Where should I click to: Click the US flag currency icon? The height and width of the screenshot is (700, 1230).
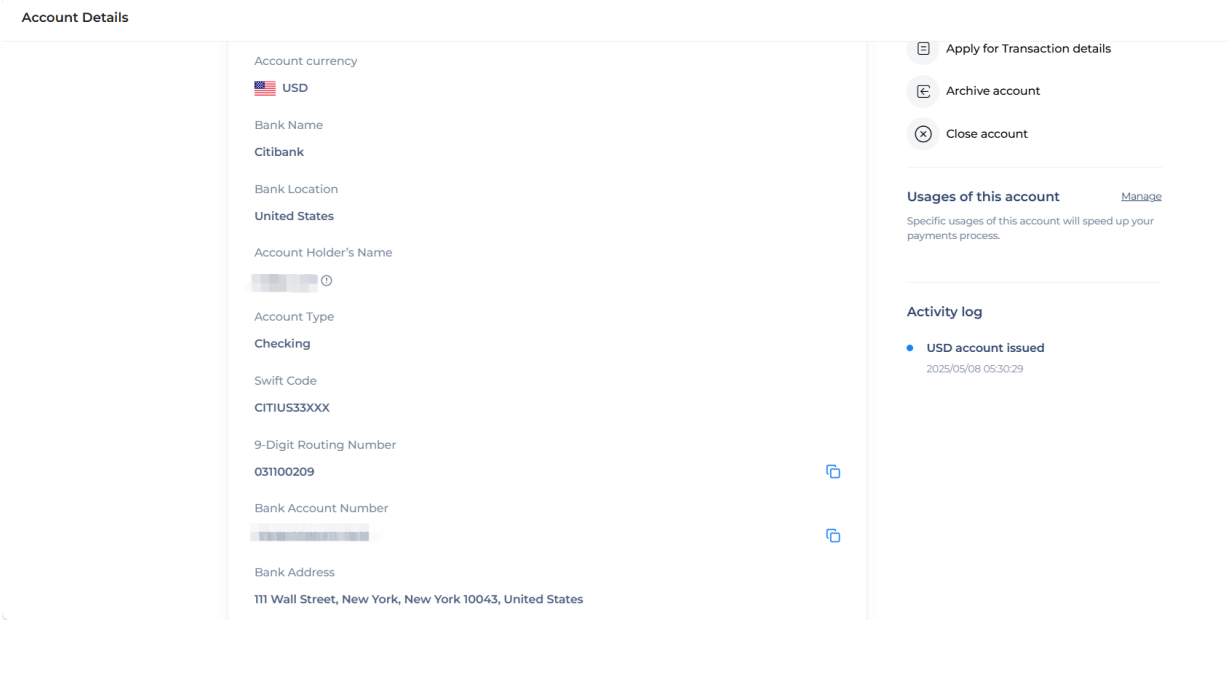[265, 88]
